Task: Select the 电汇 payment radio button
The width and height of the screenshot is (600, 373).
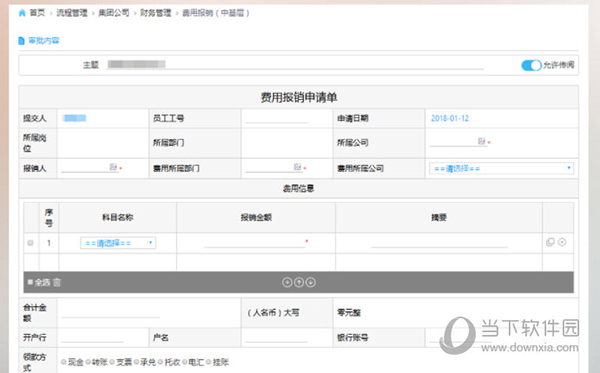Action: pos(184,362)
